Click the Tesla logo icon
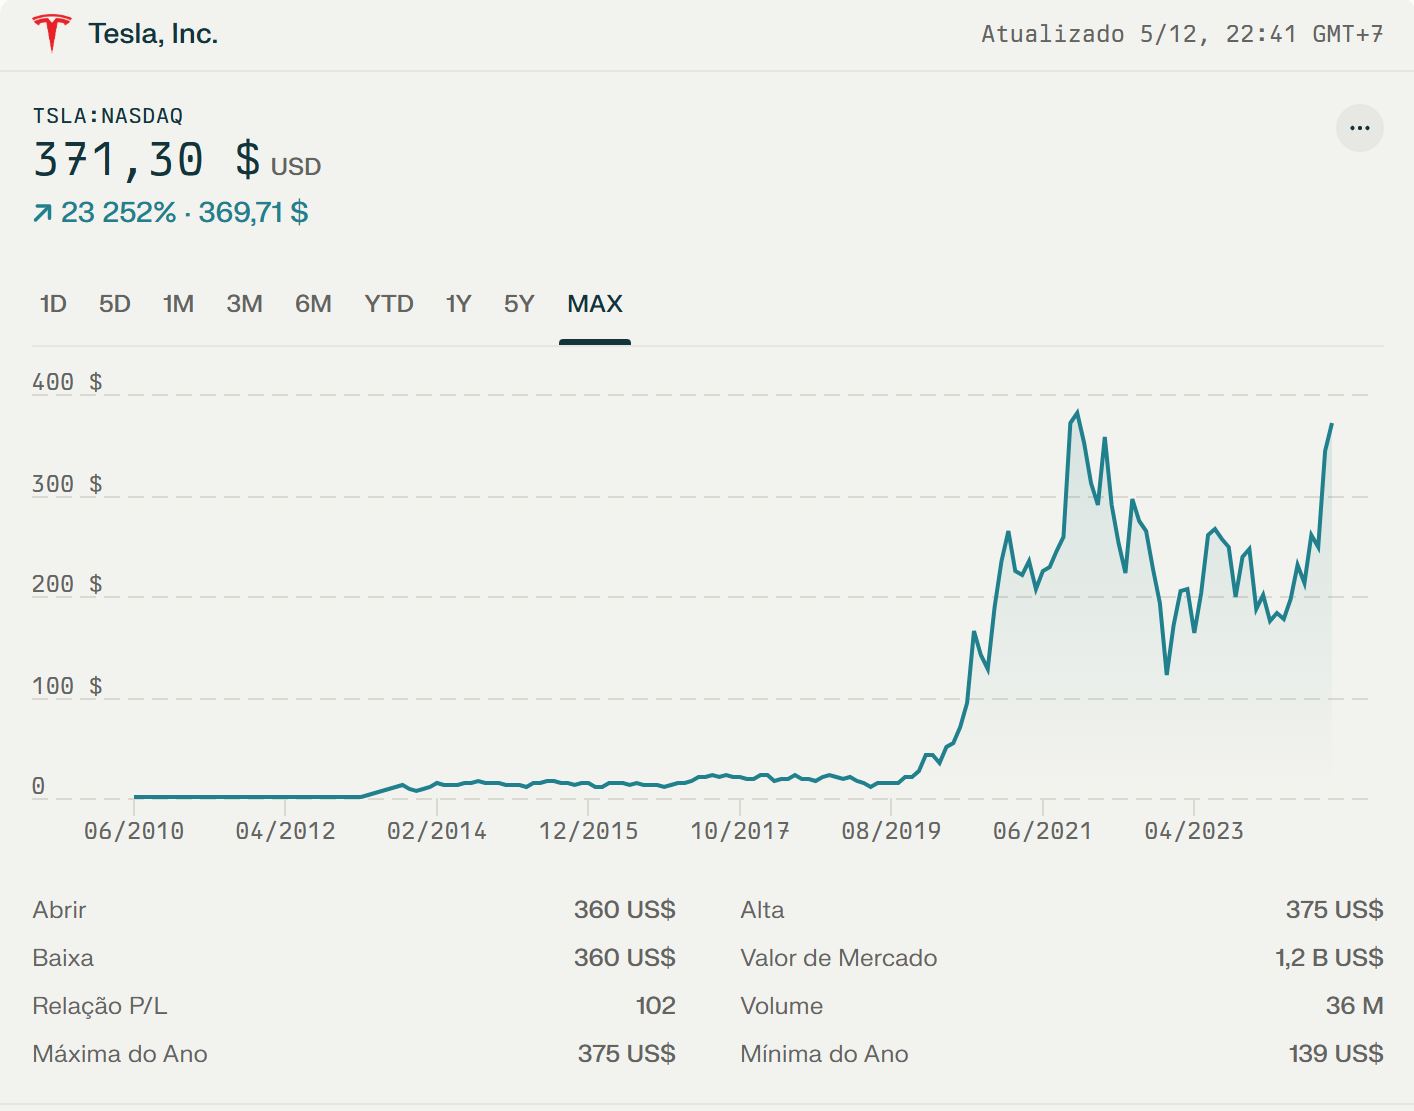 click(x=51, y=33)
